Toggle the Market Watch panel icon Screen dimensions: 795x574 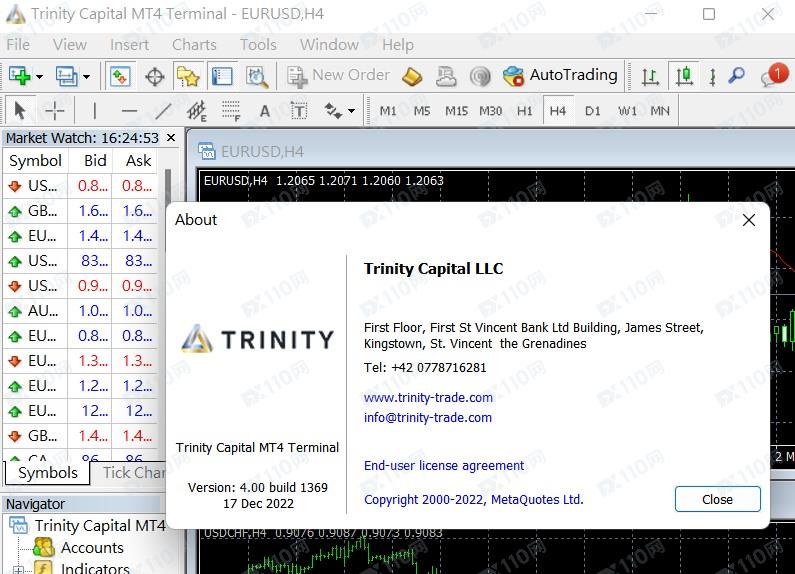120,76
